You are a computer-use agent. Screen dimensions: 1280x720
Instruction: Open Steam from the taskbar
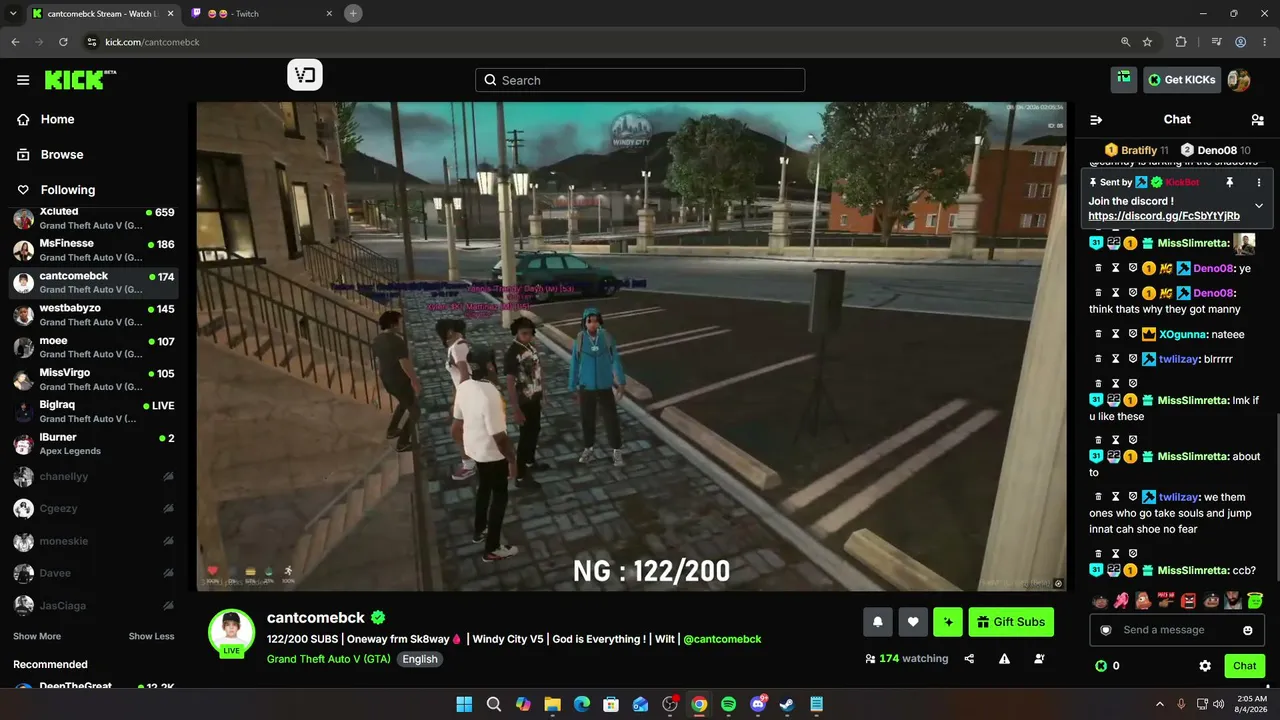coord(787,704)
